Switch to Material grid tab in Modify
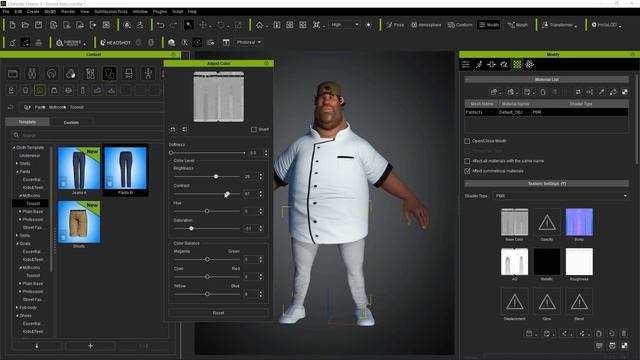640x360 pixels. pyautogui.click(x=517, y=64)
